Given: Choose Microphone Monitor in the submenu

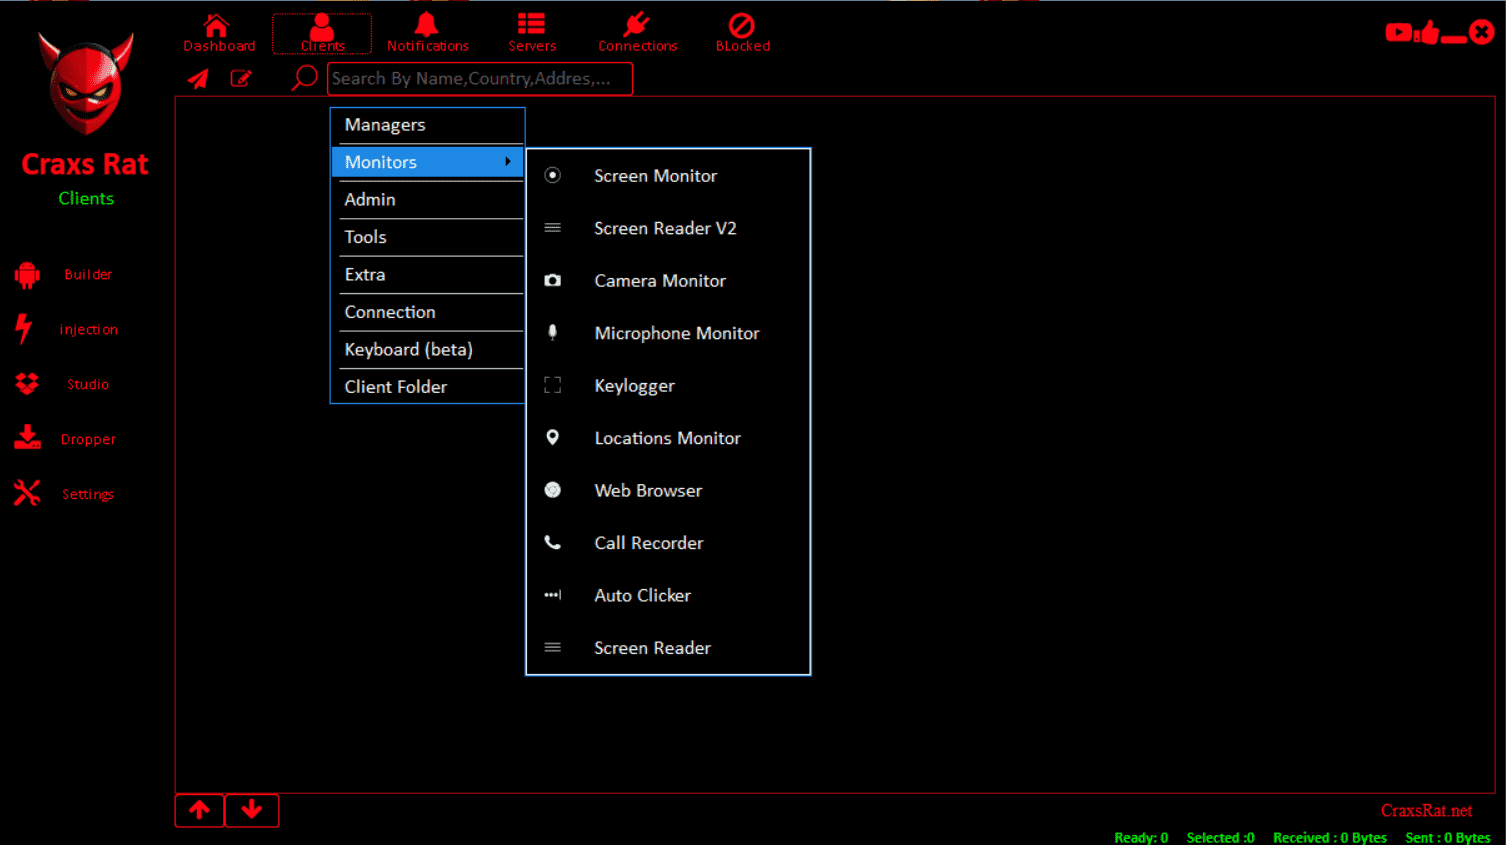Looking at the screenshot, I should [x=668, y=333].
